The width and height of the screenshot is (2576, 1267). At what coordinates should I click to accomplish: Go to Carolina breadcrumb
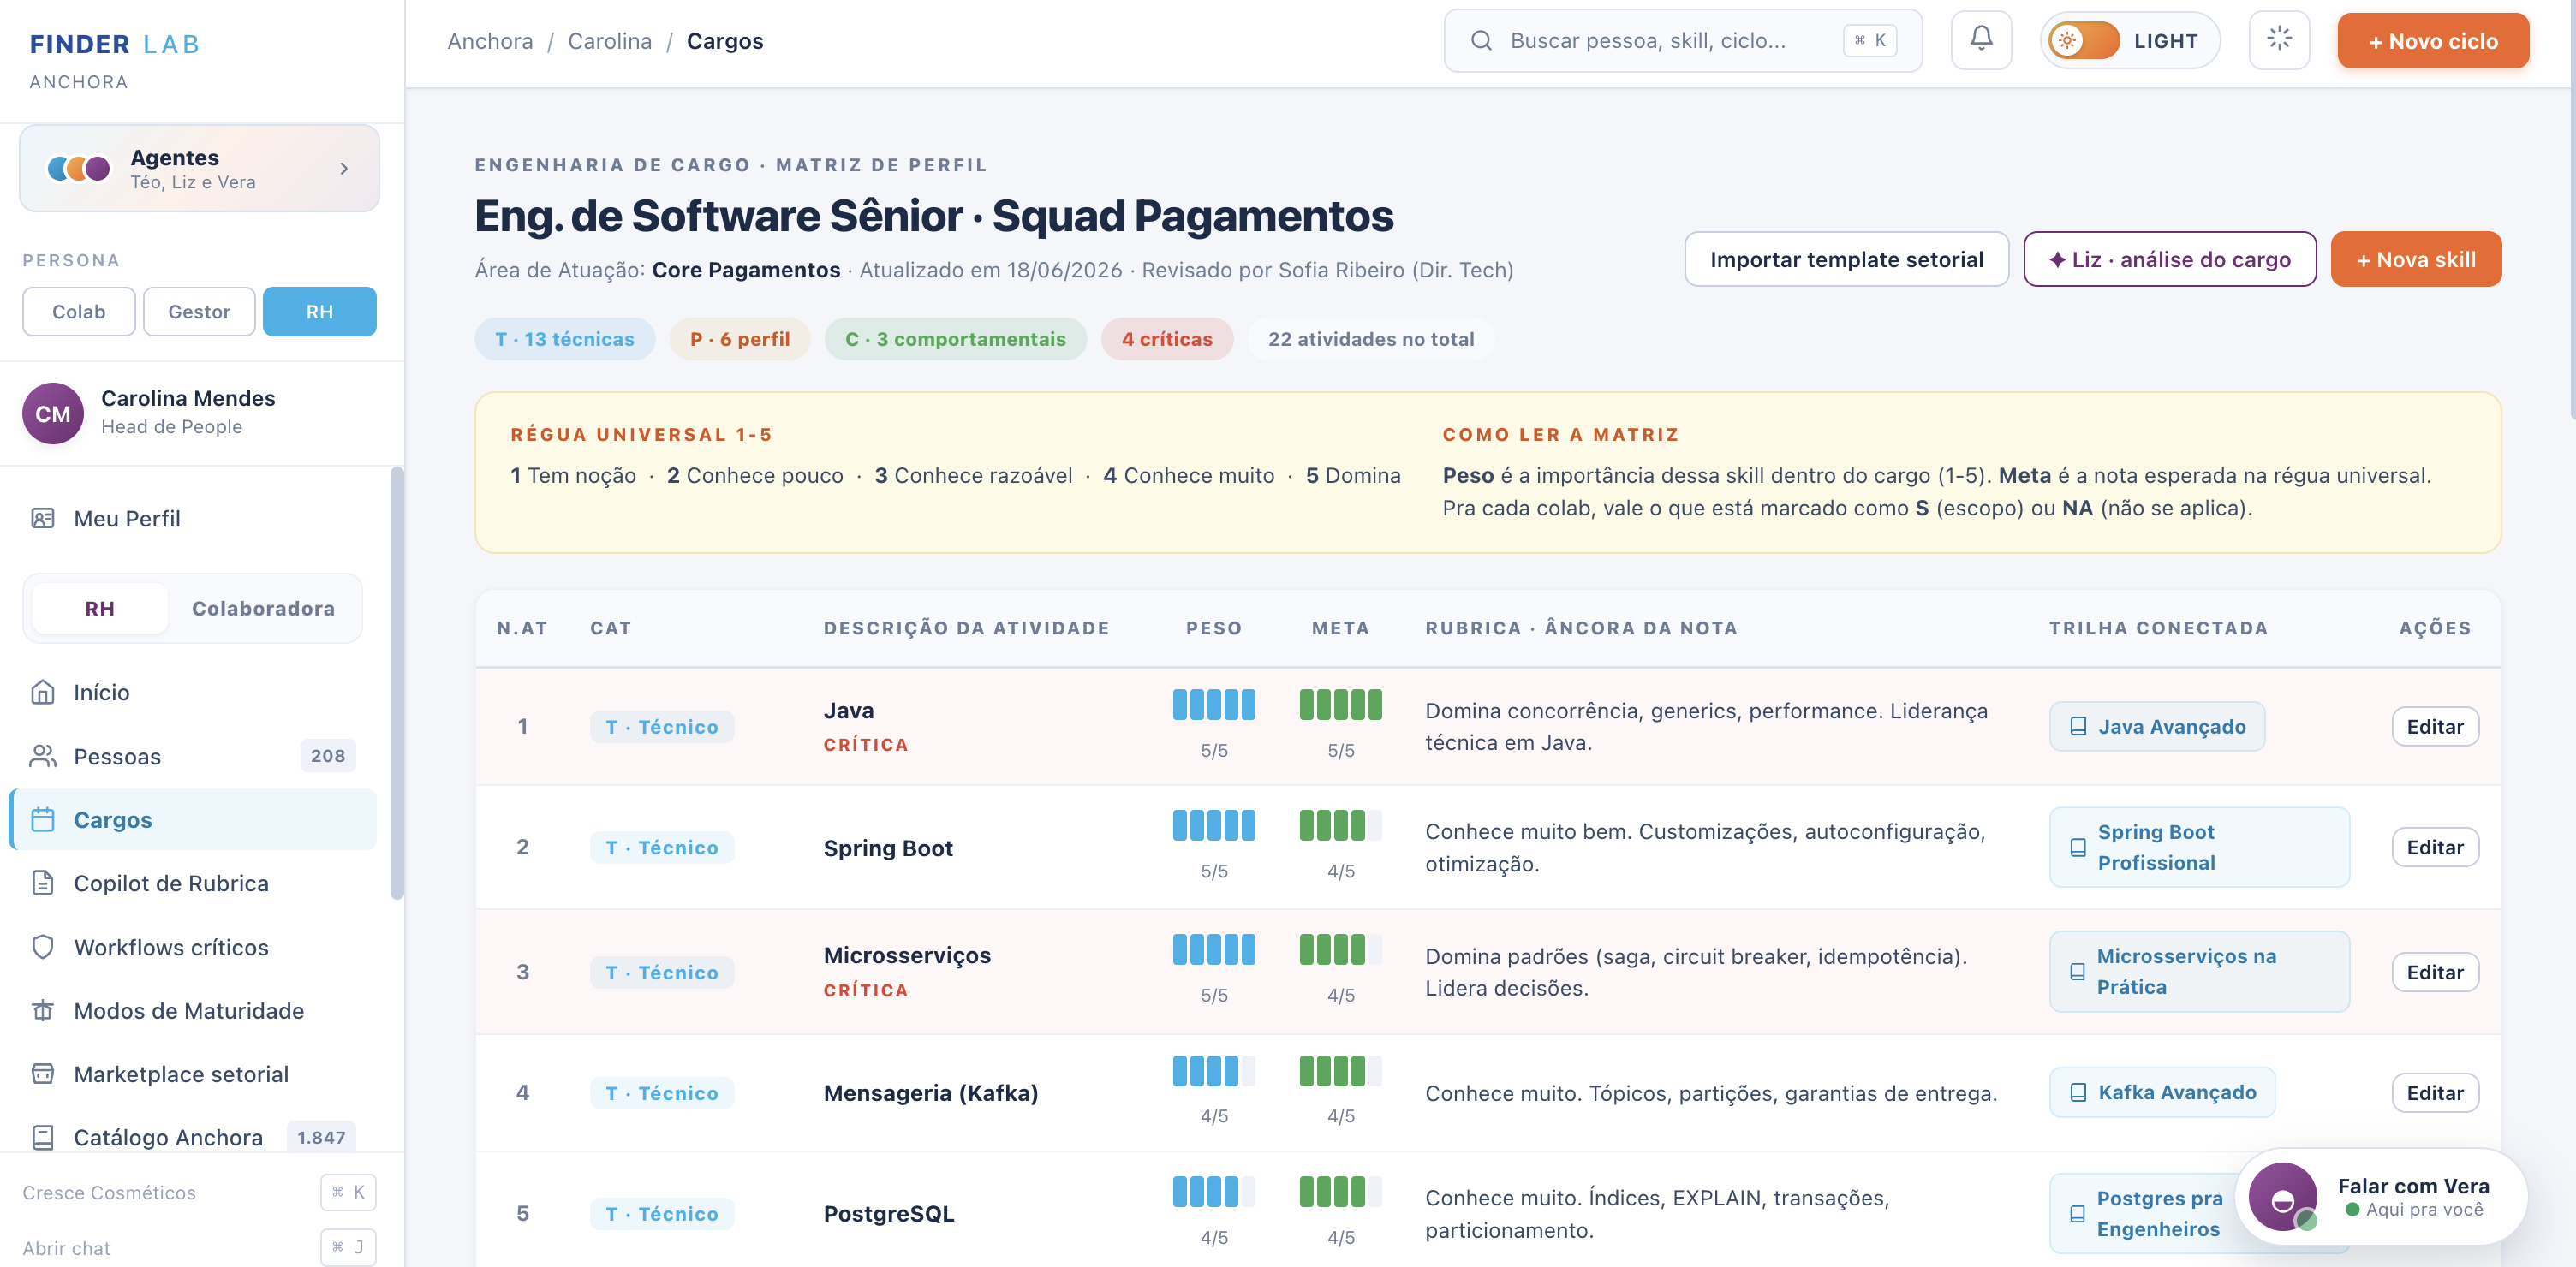point(610,41)
